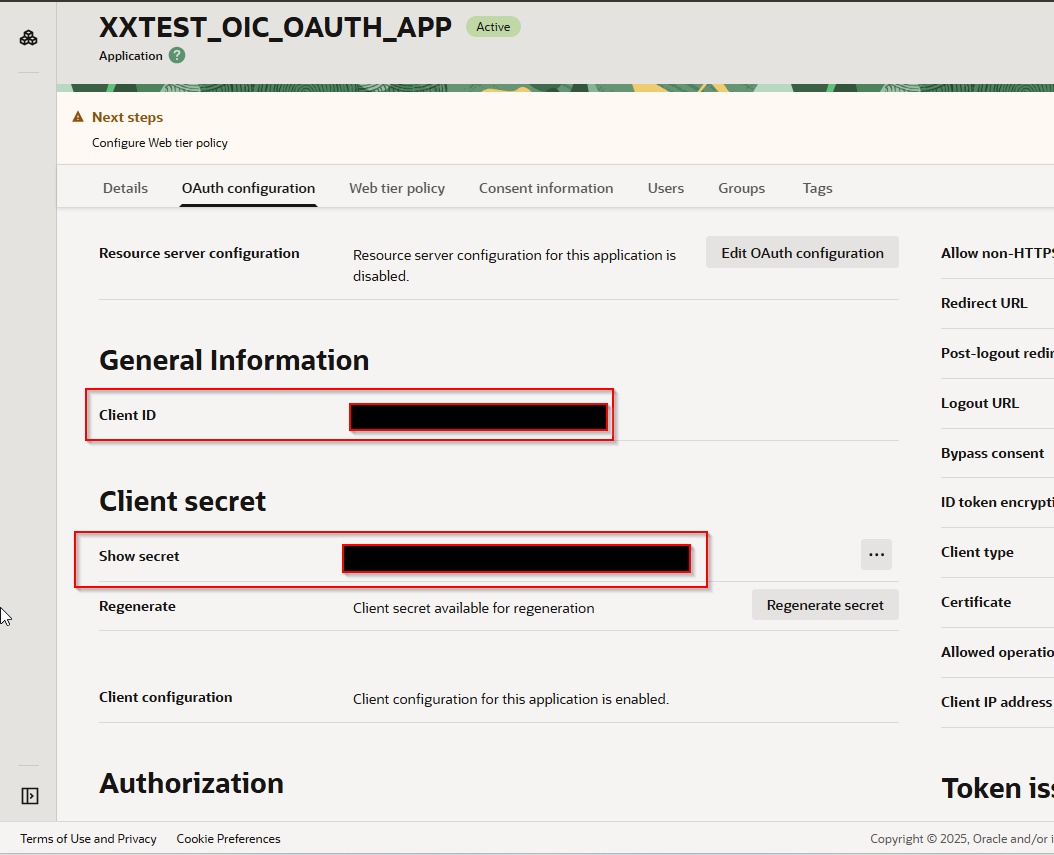Open the Users tab
Viewport: 1054px width, 855px height.
tap(666, 188)
